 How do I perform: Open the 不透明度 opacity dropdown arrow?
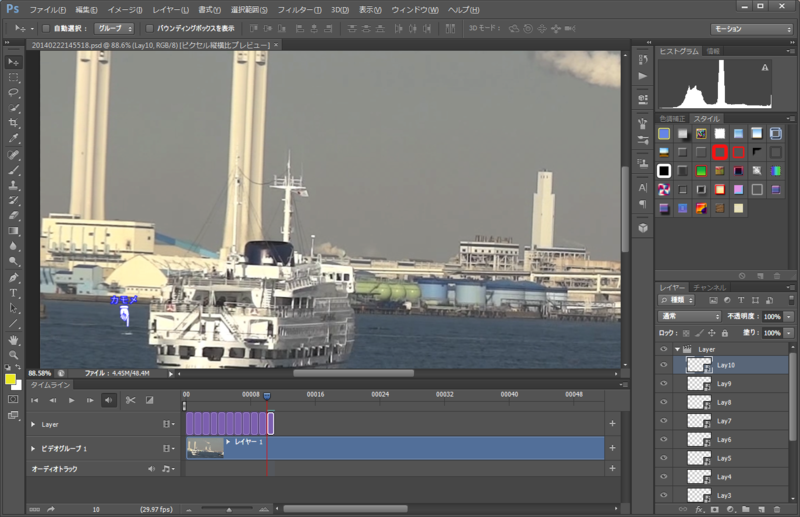[789, 316]
